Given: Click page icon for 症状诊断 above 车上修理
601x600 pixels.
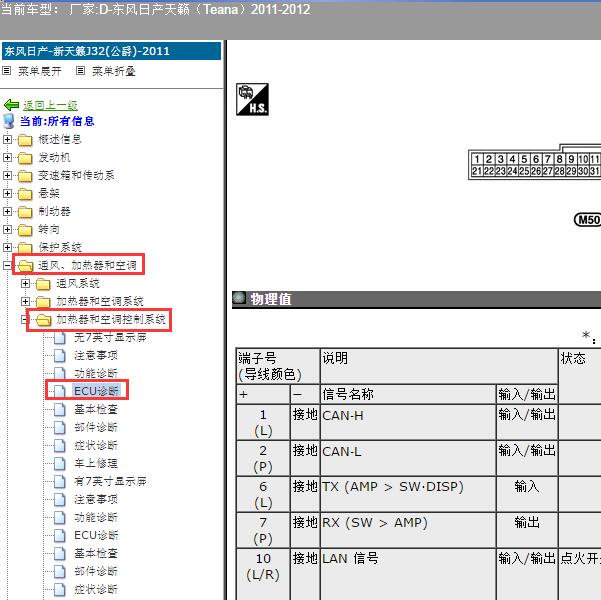Looking at the screenshot, I should click(60, 445).
